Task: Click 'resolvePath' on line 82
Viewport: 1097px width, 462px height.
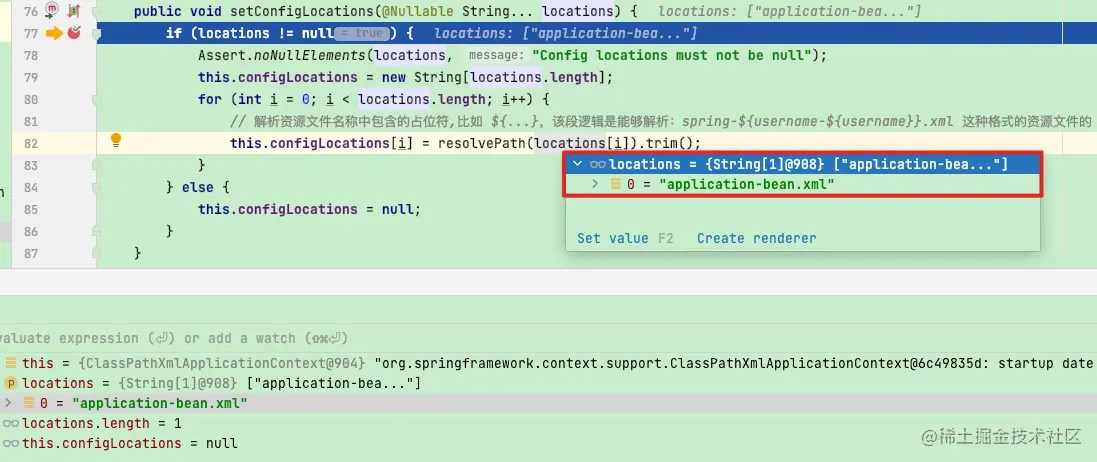Action: tap(481, 144)
